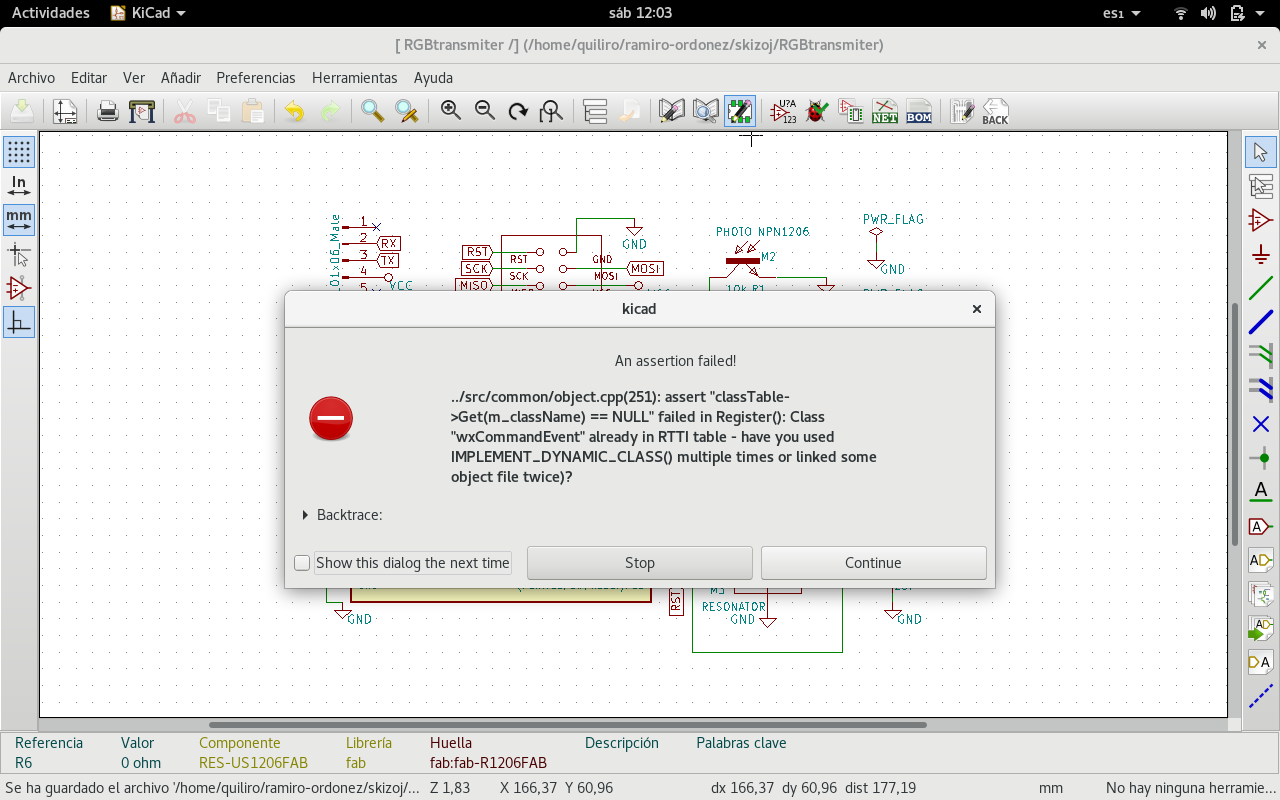1280x800 pixels.
Task: Click the BACK import footprint icon
Action: [x=995, y=111]
